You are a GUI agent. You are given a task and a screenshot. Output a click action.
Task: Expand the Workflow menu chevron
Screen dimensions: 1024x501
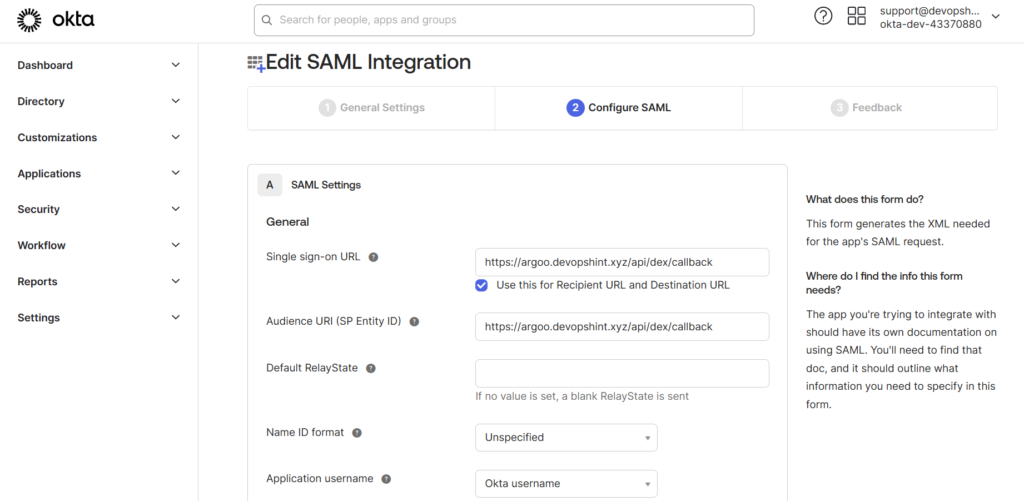coord(175,246)
